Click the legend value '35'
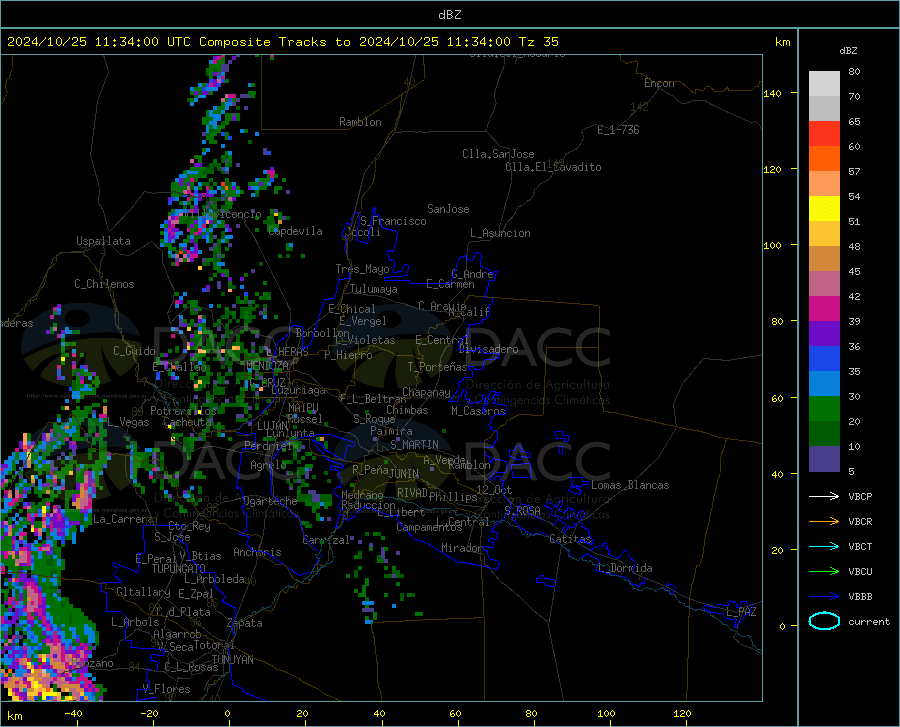This screenshot has width=900, height=727. pos(854,371)
